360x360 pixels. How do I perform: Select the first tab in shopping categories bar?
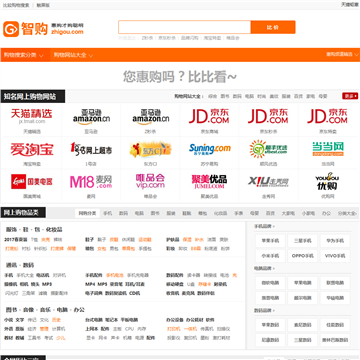coord(87,213)
